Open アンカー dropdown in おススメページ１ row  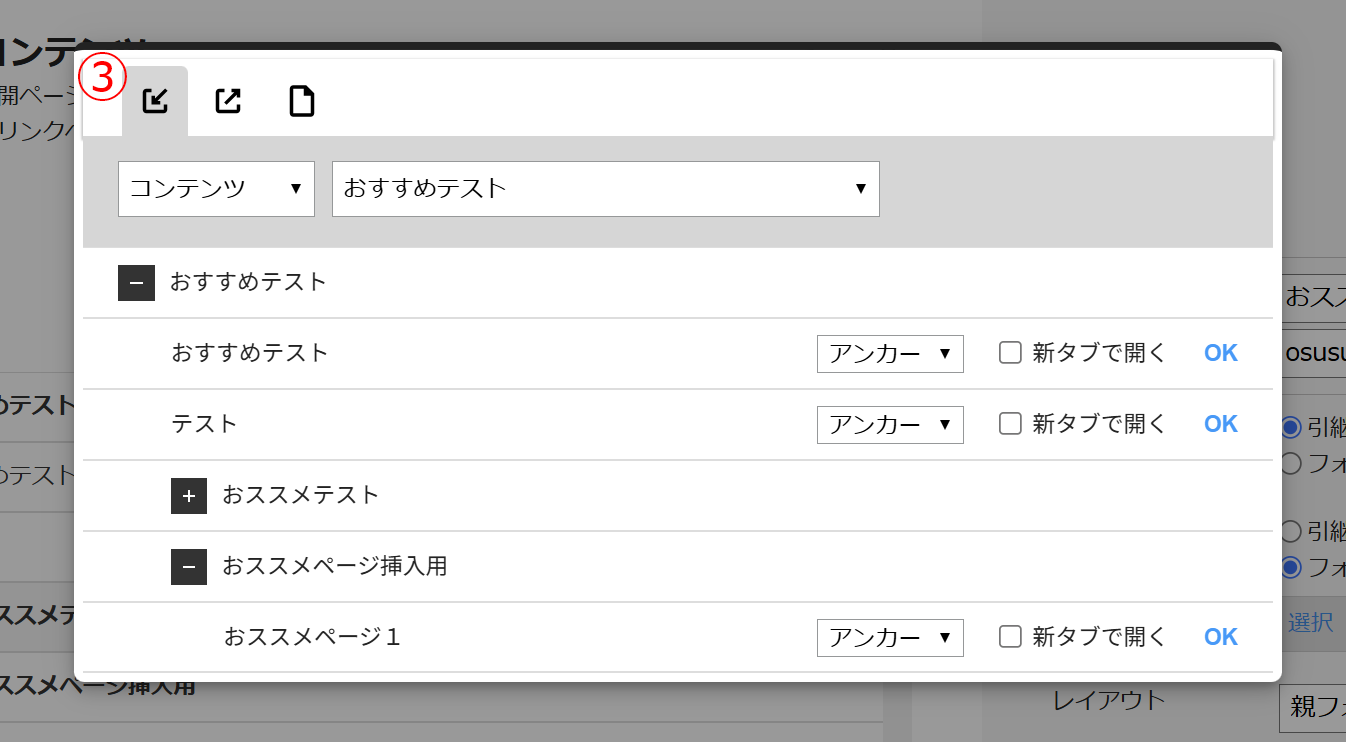tap(890, 638)
